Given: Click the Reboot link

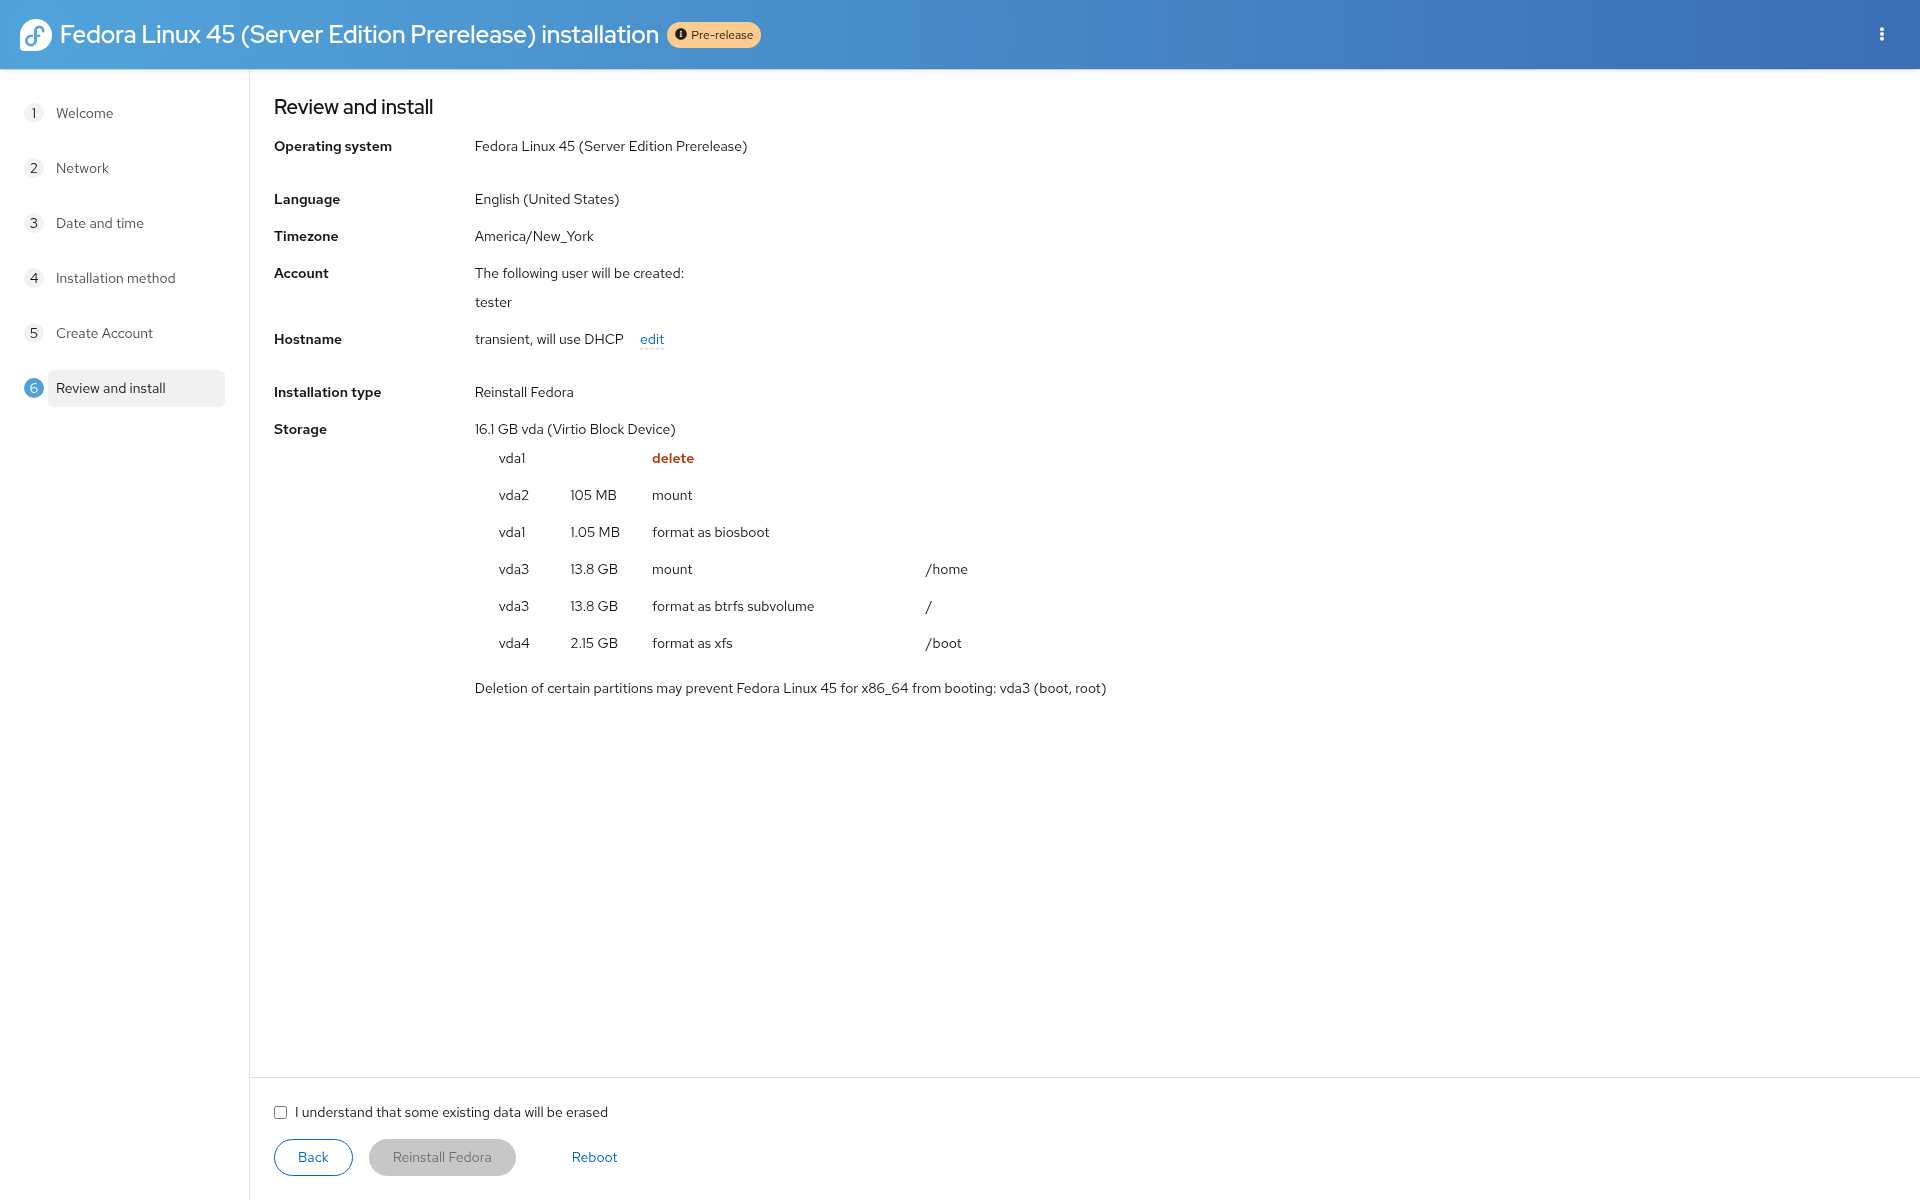Looking at the screenshot, I should point(594,1157).
